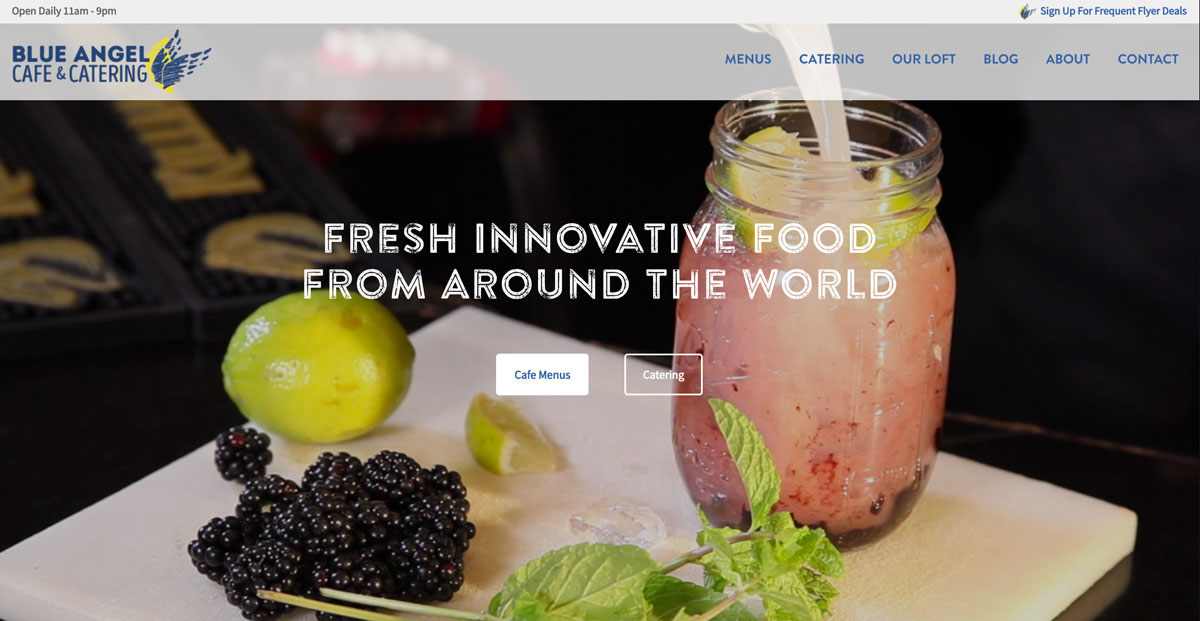Screen dimensions: 1200x621
Task: Click Sign Up For Frequent Flyer Deals
Action: click(1113, 11)
